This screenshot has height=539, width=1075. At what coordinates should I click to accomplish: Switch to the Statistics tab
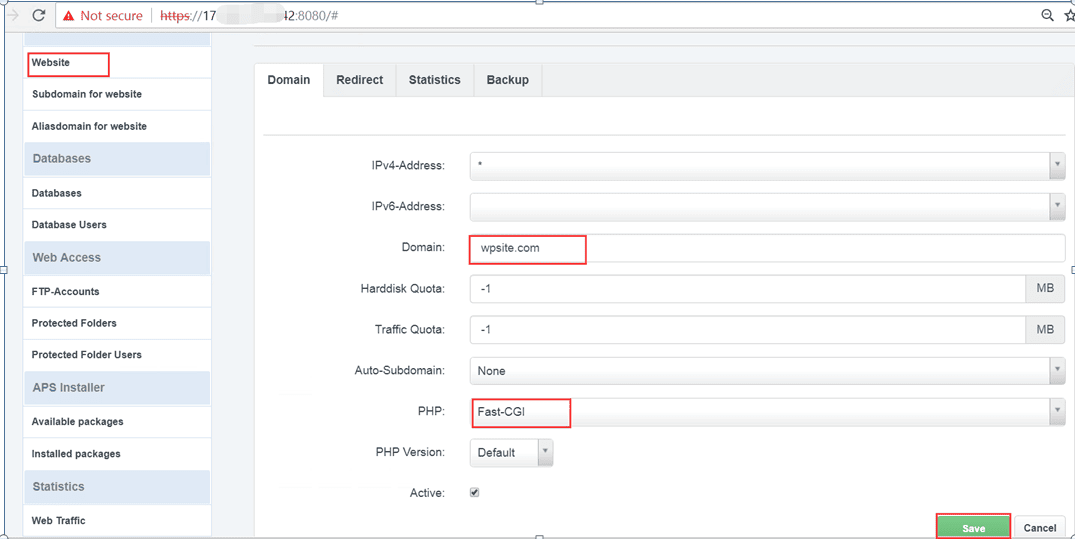coord(435,80)
